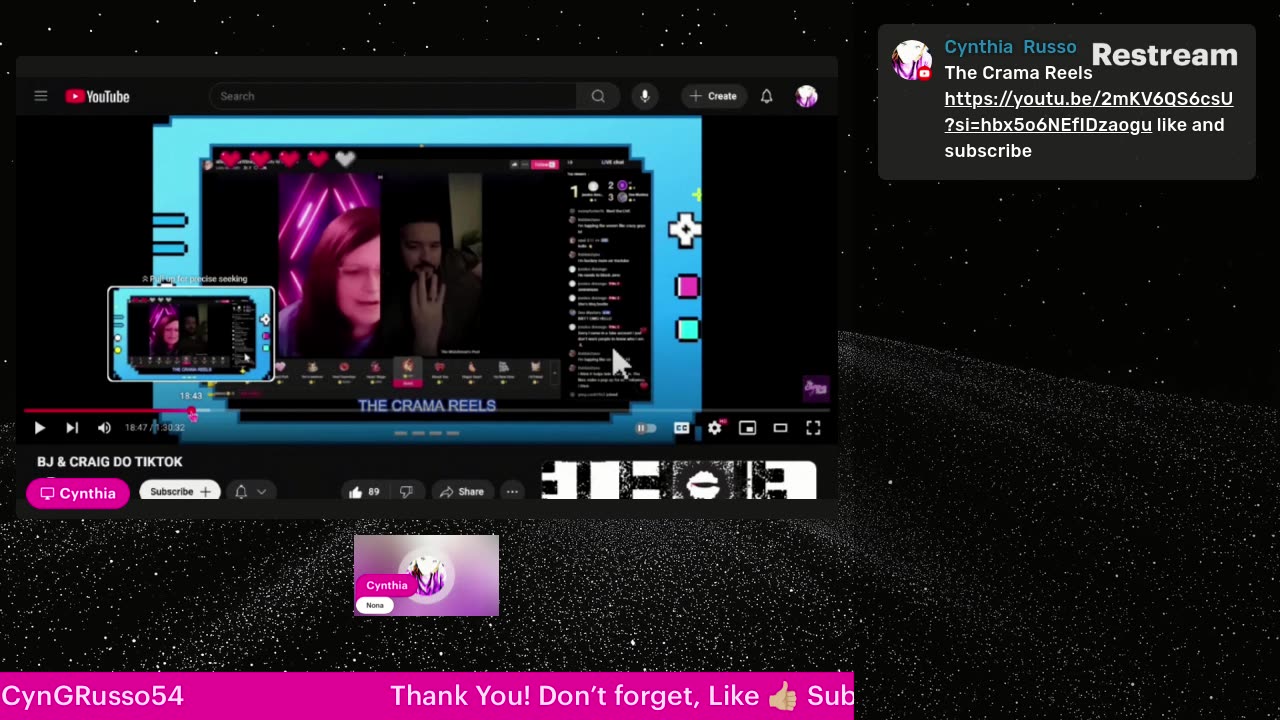Click the seek preview thumbnail at 18:43
Image resolution: width=1280 pixels, height=720 pixels.
pyautogui.click(x=191, y=334)
